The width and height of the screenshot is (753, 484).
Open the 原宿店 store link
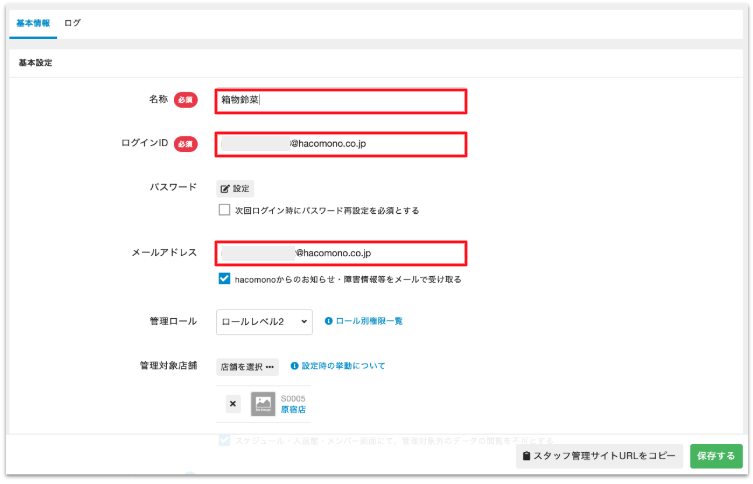click(x=294, y=410)
